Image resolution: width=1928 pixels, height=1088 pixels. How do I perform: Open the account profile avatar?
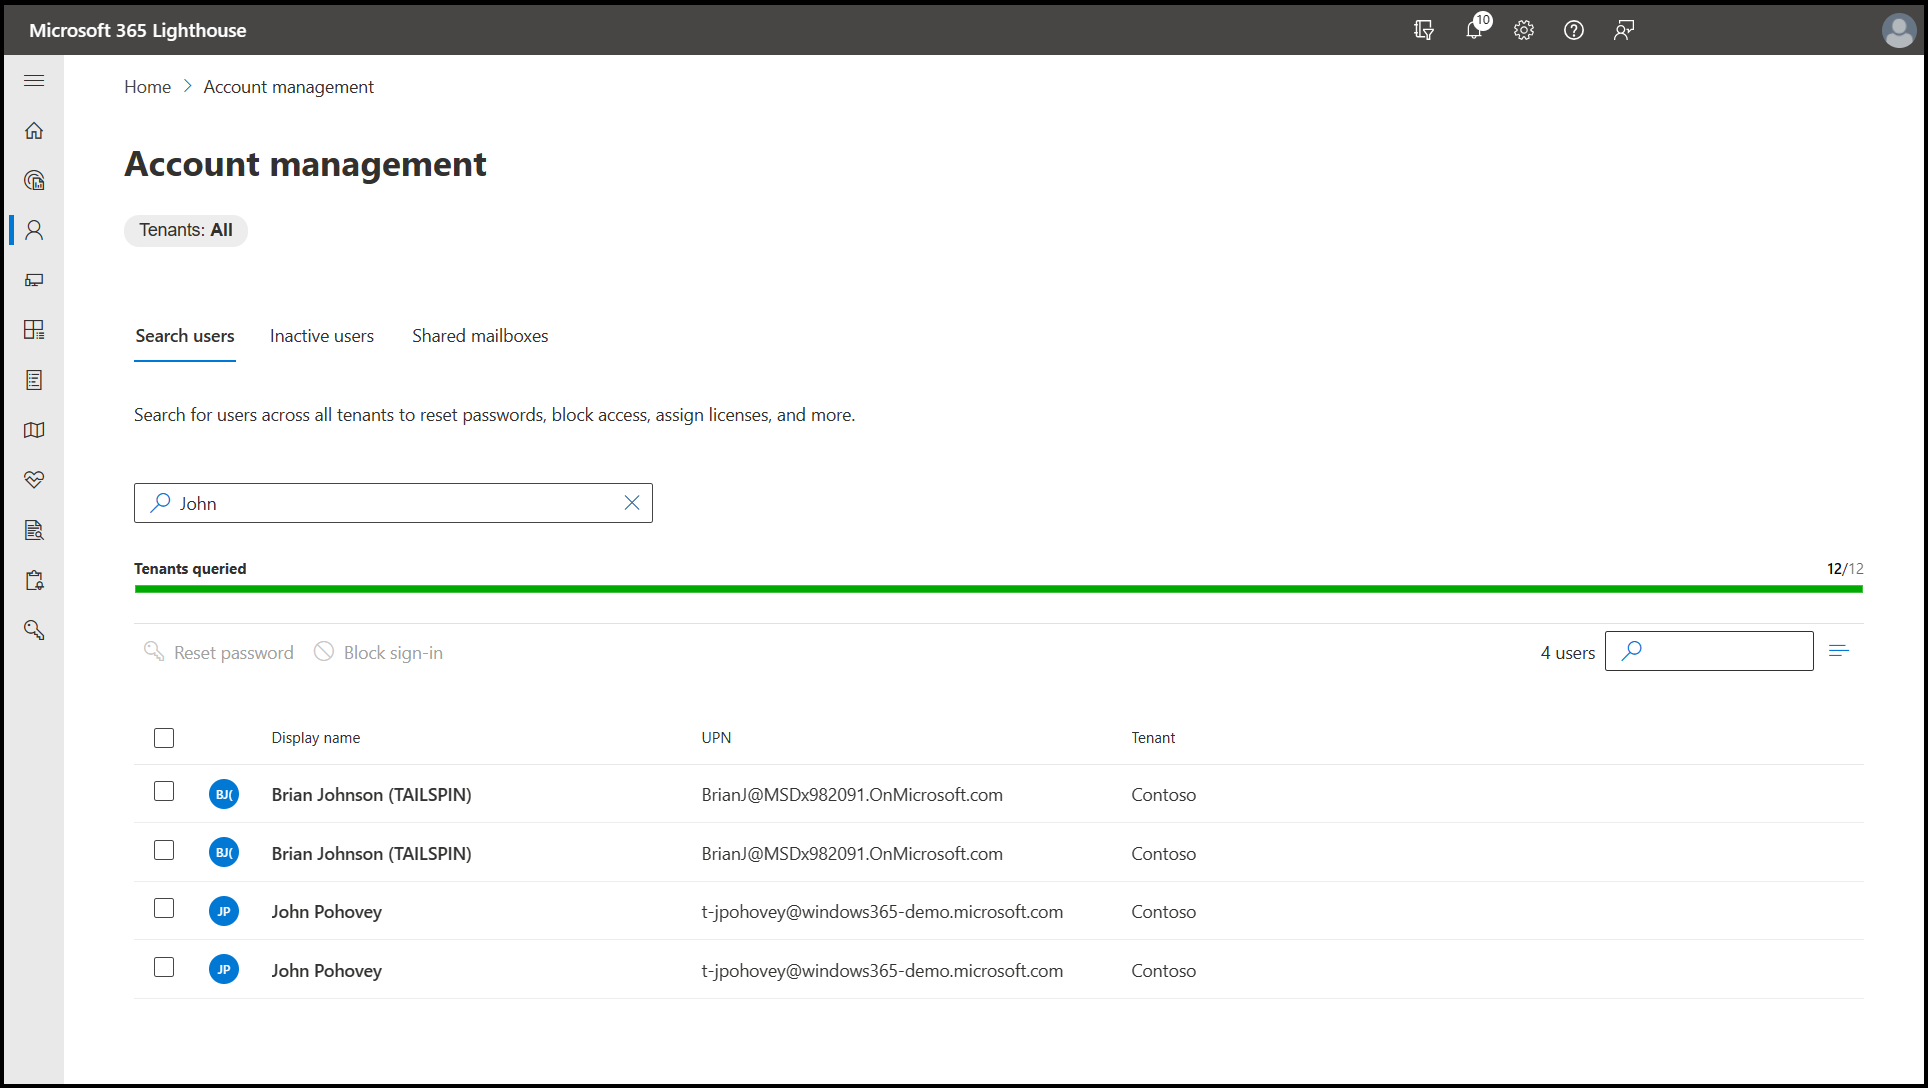coord(1898,30)
